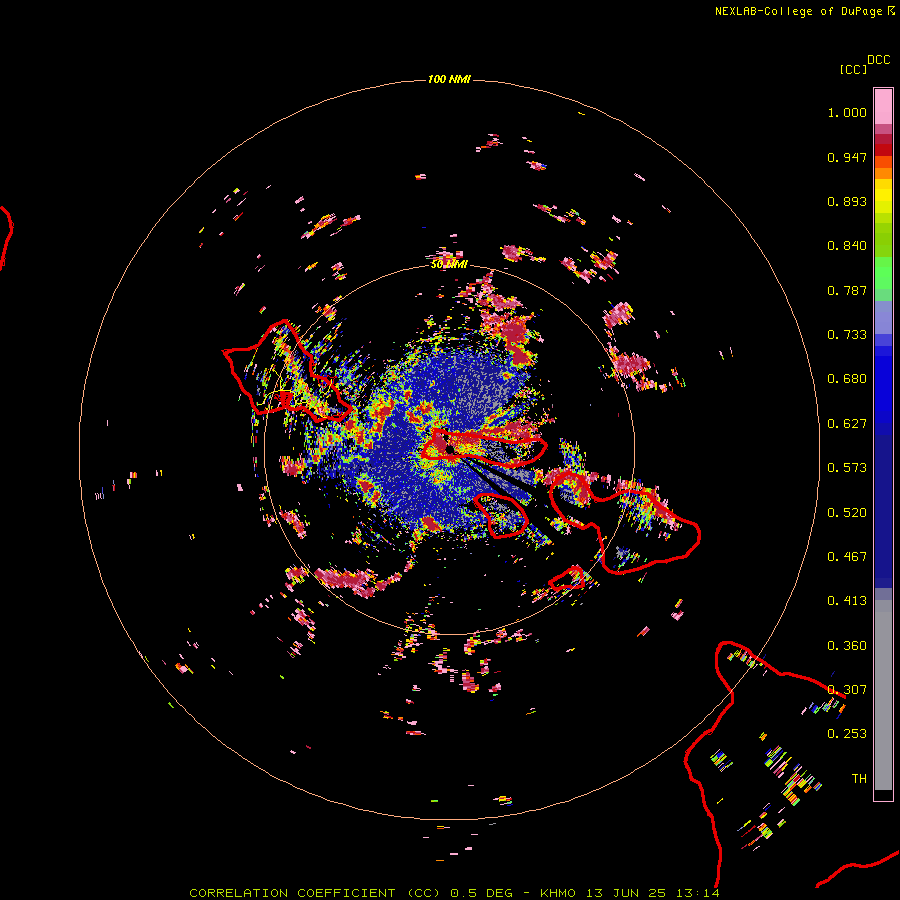The image size is (900, 900).
Task: Click the TH threshold label on the scale
Action: point(859,779)
